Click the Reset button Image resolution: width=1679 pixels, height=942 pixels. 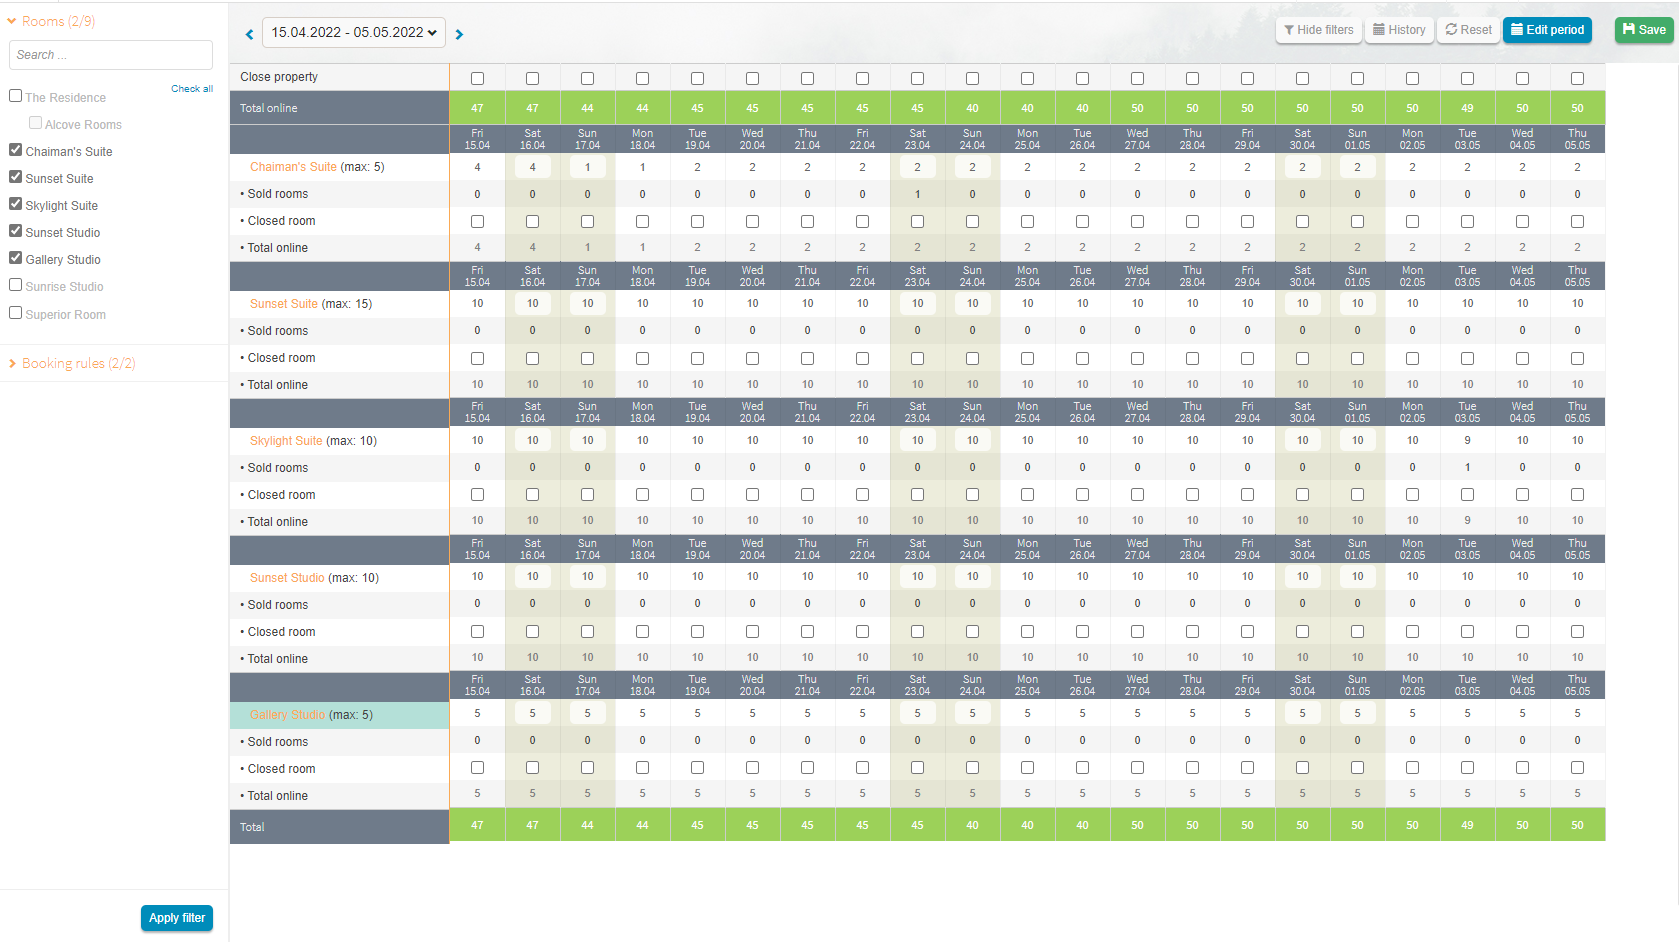tap(1468, 30)
